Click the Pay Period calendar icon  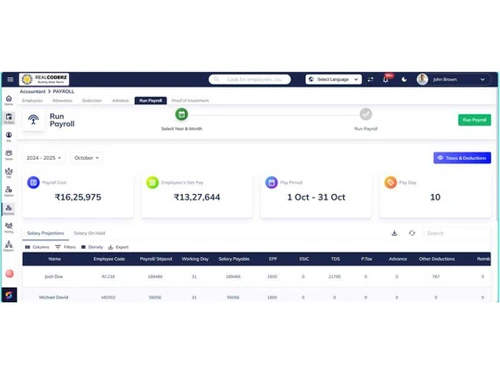point(271,182)
